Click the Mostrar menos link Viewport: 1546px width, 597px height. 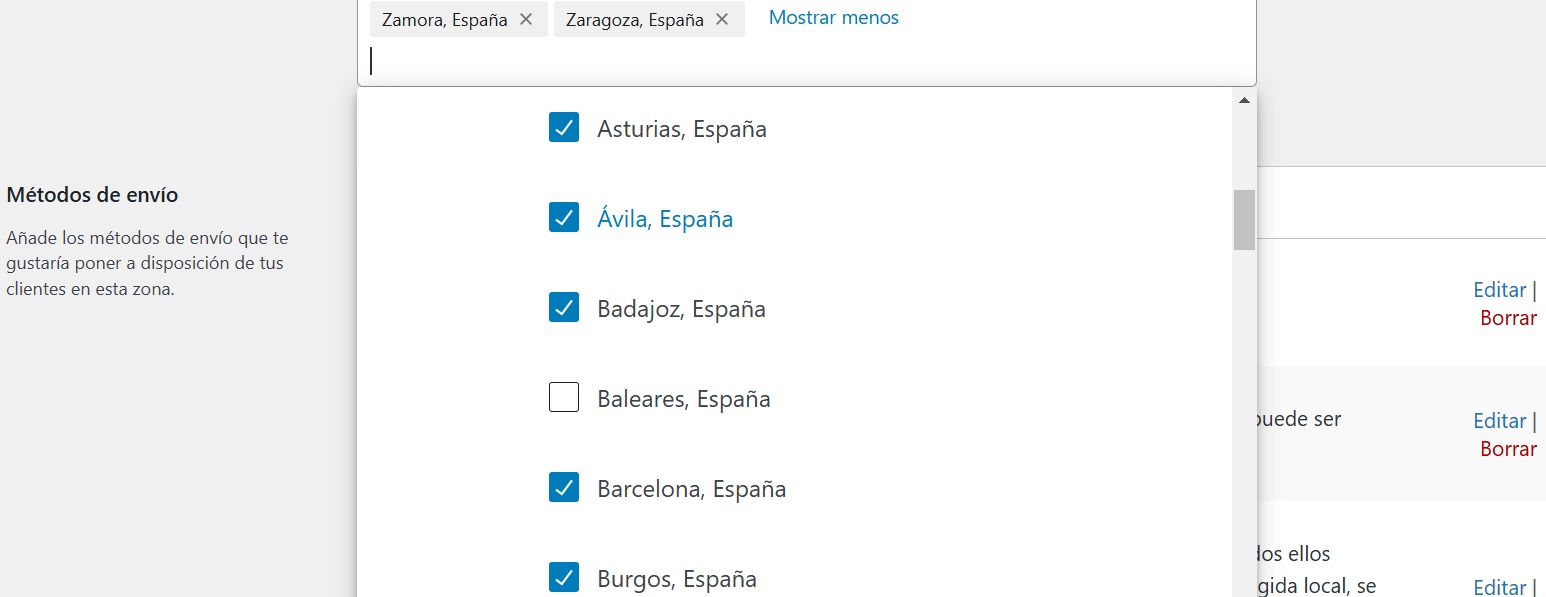tap(833, 17)
